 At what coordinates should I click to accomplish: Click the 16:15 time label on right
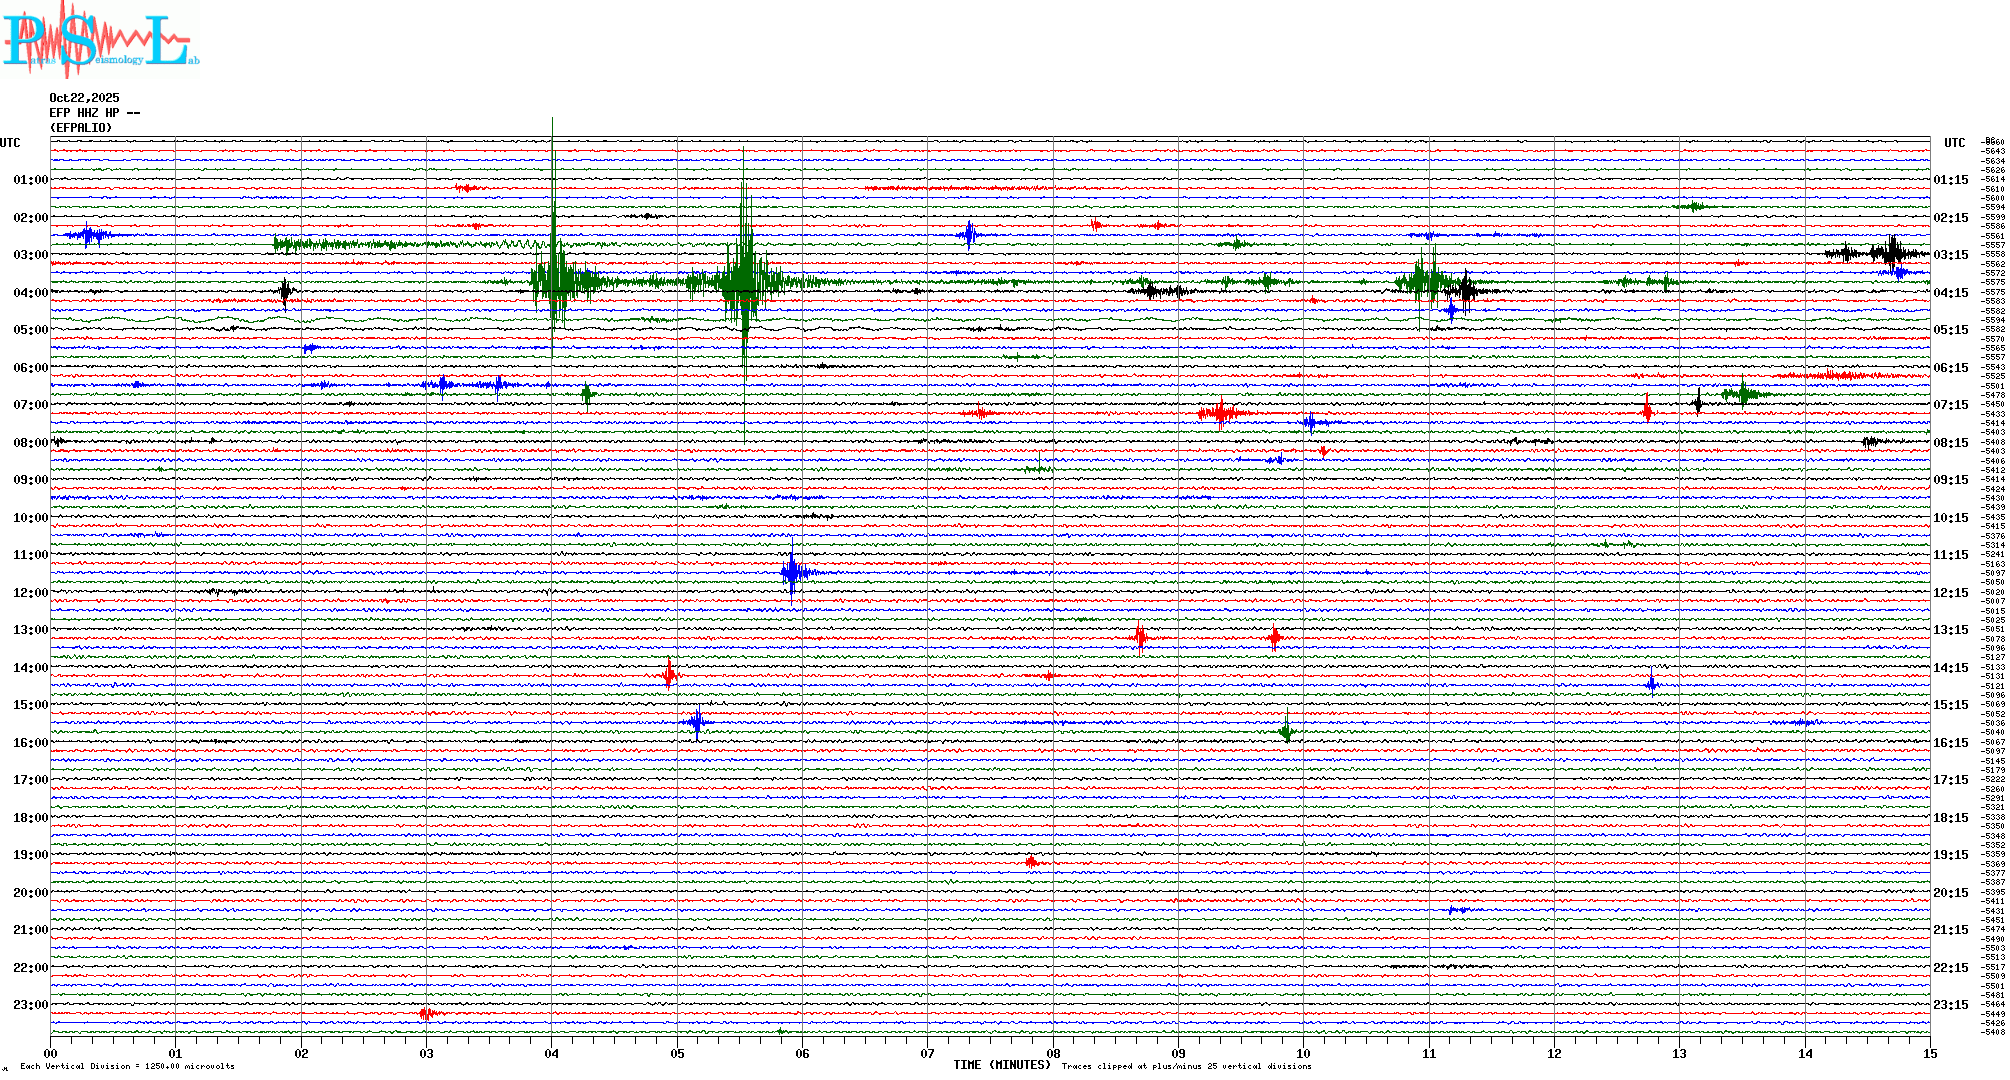(x=1950, y=743)
